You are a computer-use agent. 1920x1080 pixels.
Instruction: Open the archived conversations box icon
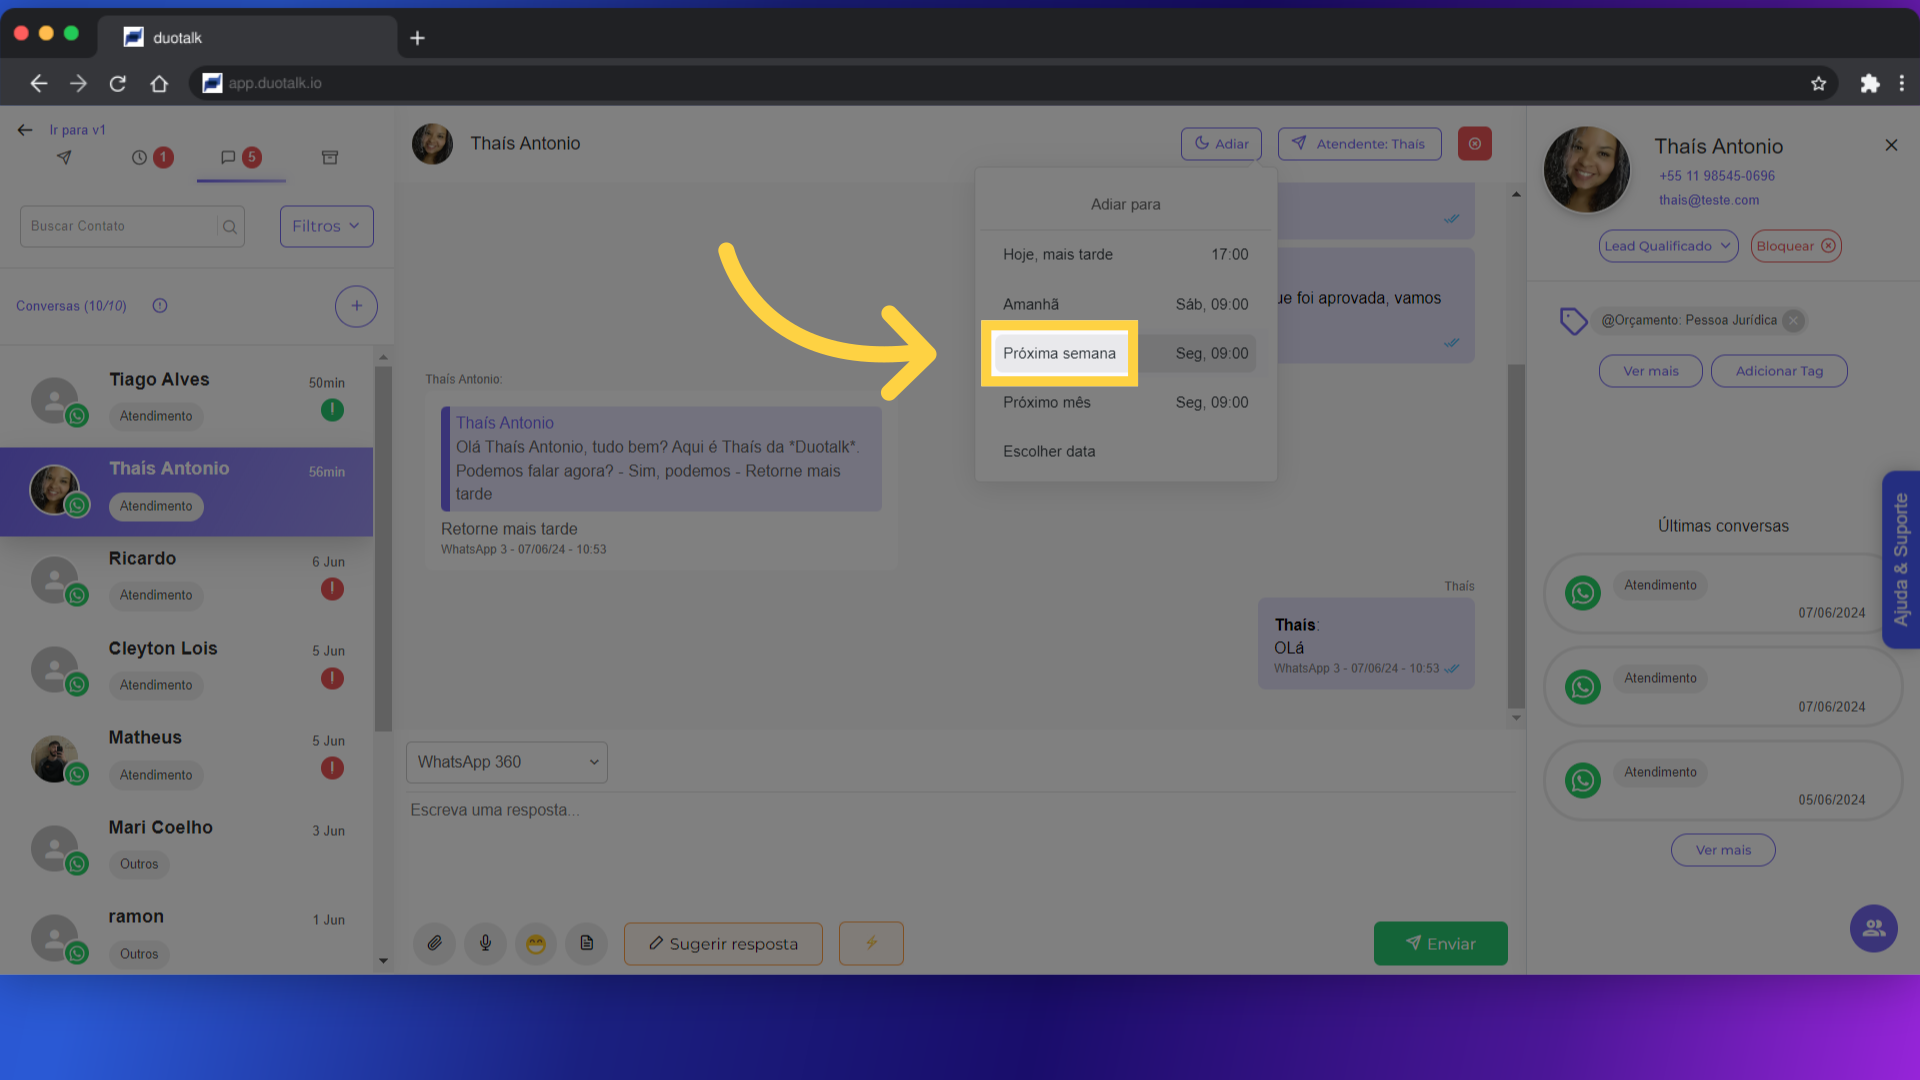(330, 157)
